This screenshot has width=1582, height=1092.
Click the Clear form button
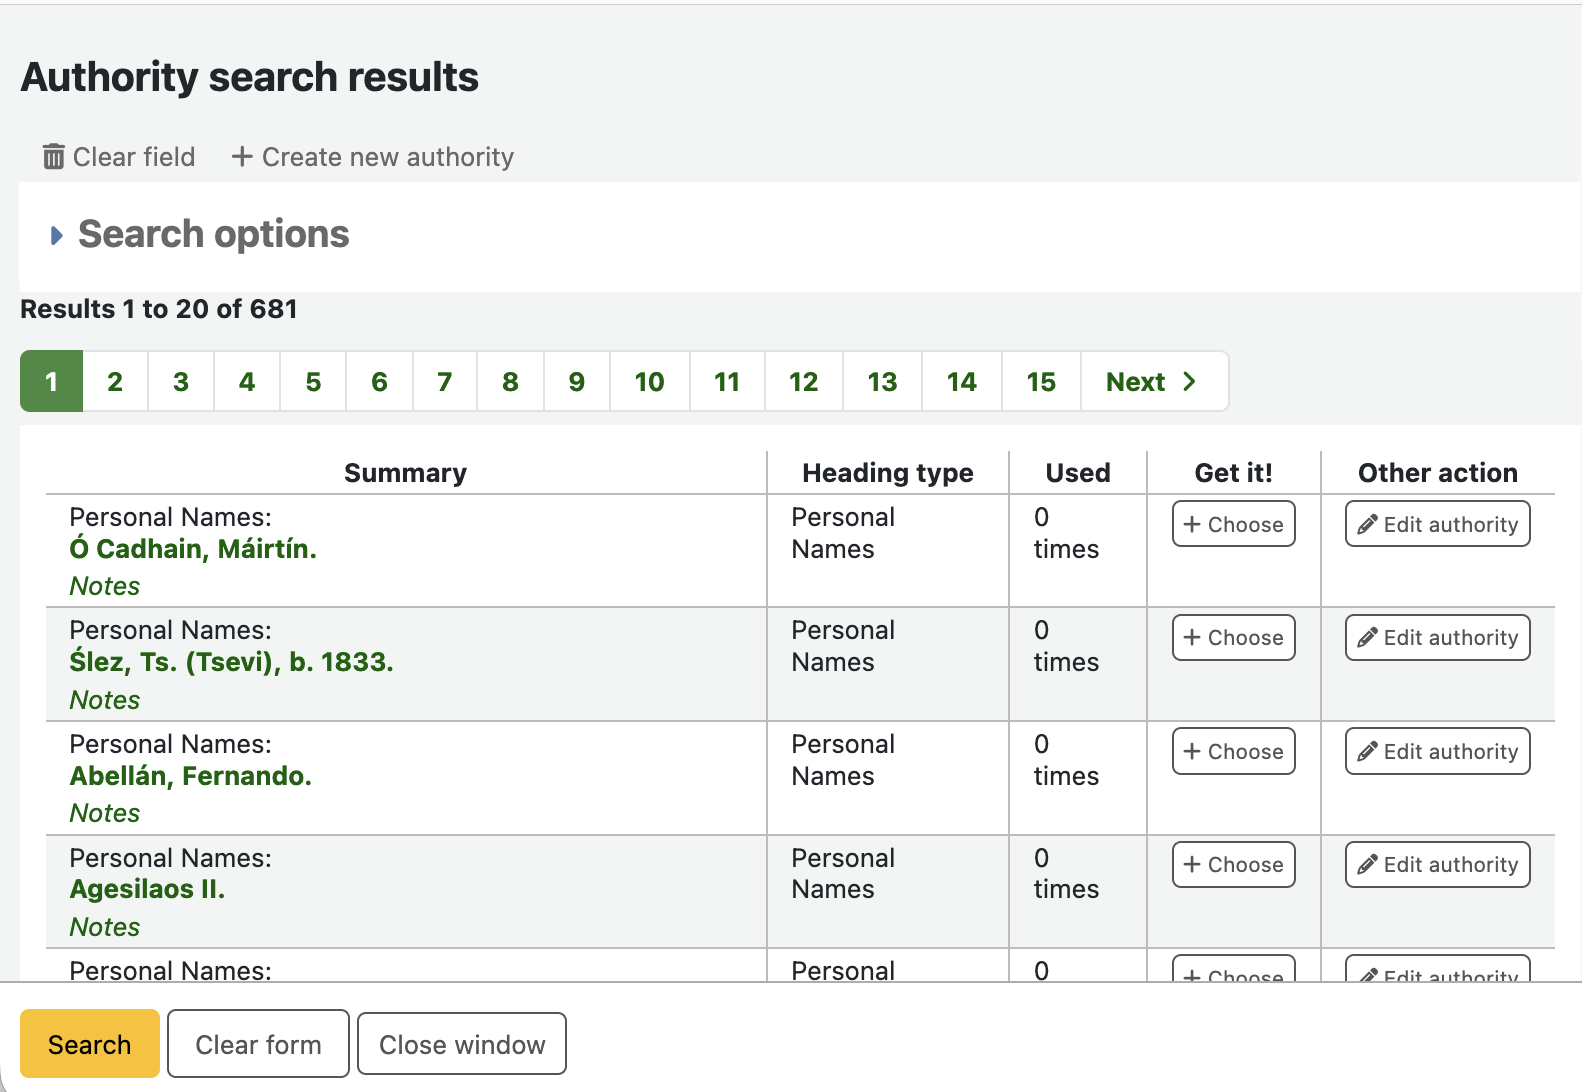click(258, 1045)
